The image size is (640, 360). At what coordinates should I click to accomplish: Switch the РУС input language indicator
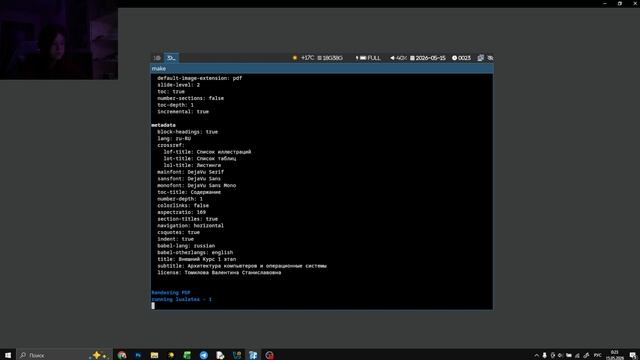tap(598, 356)
